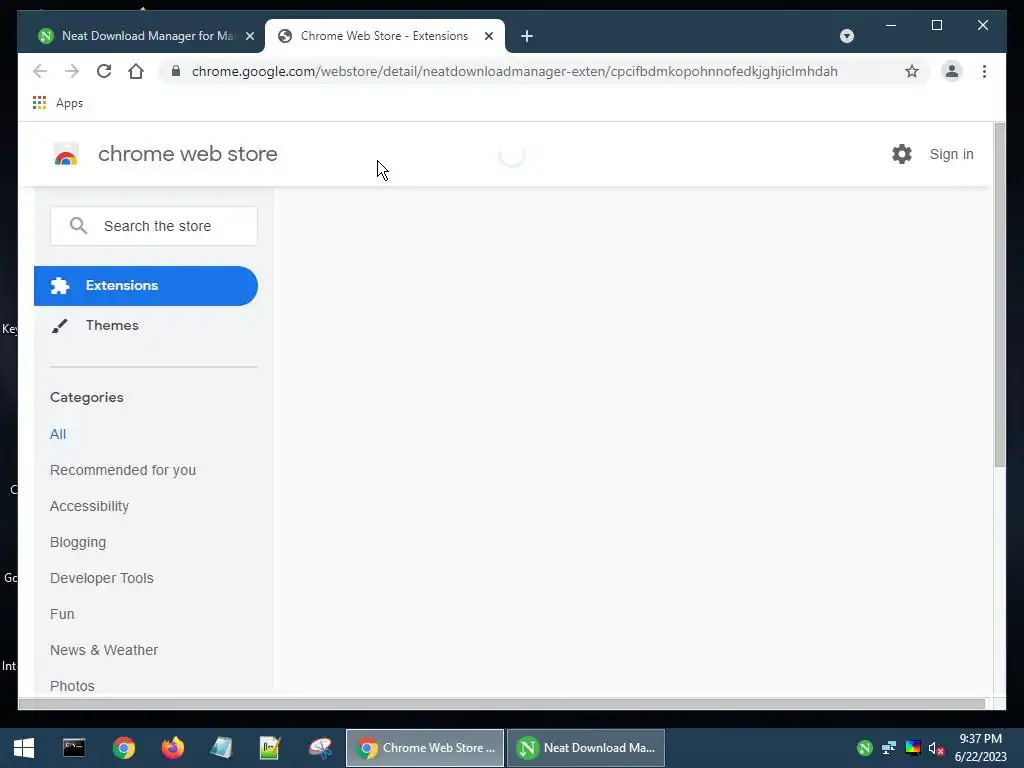
Task: Choose the Photos category
Action: coord(72,686)
